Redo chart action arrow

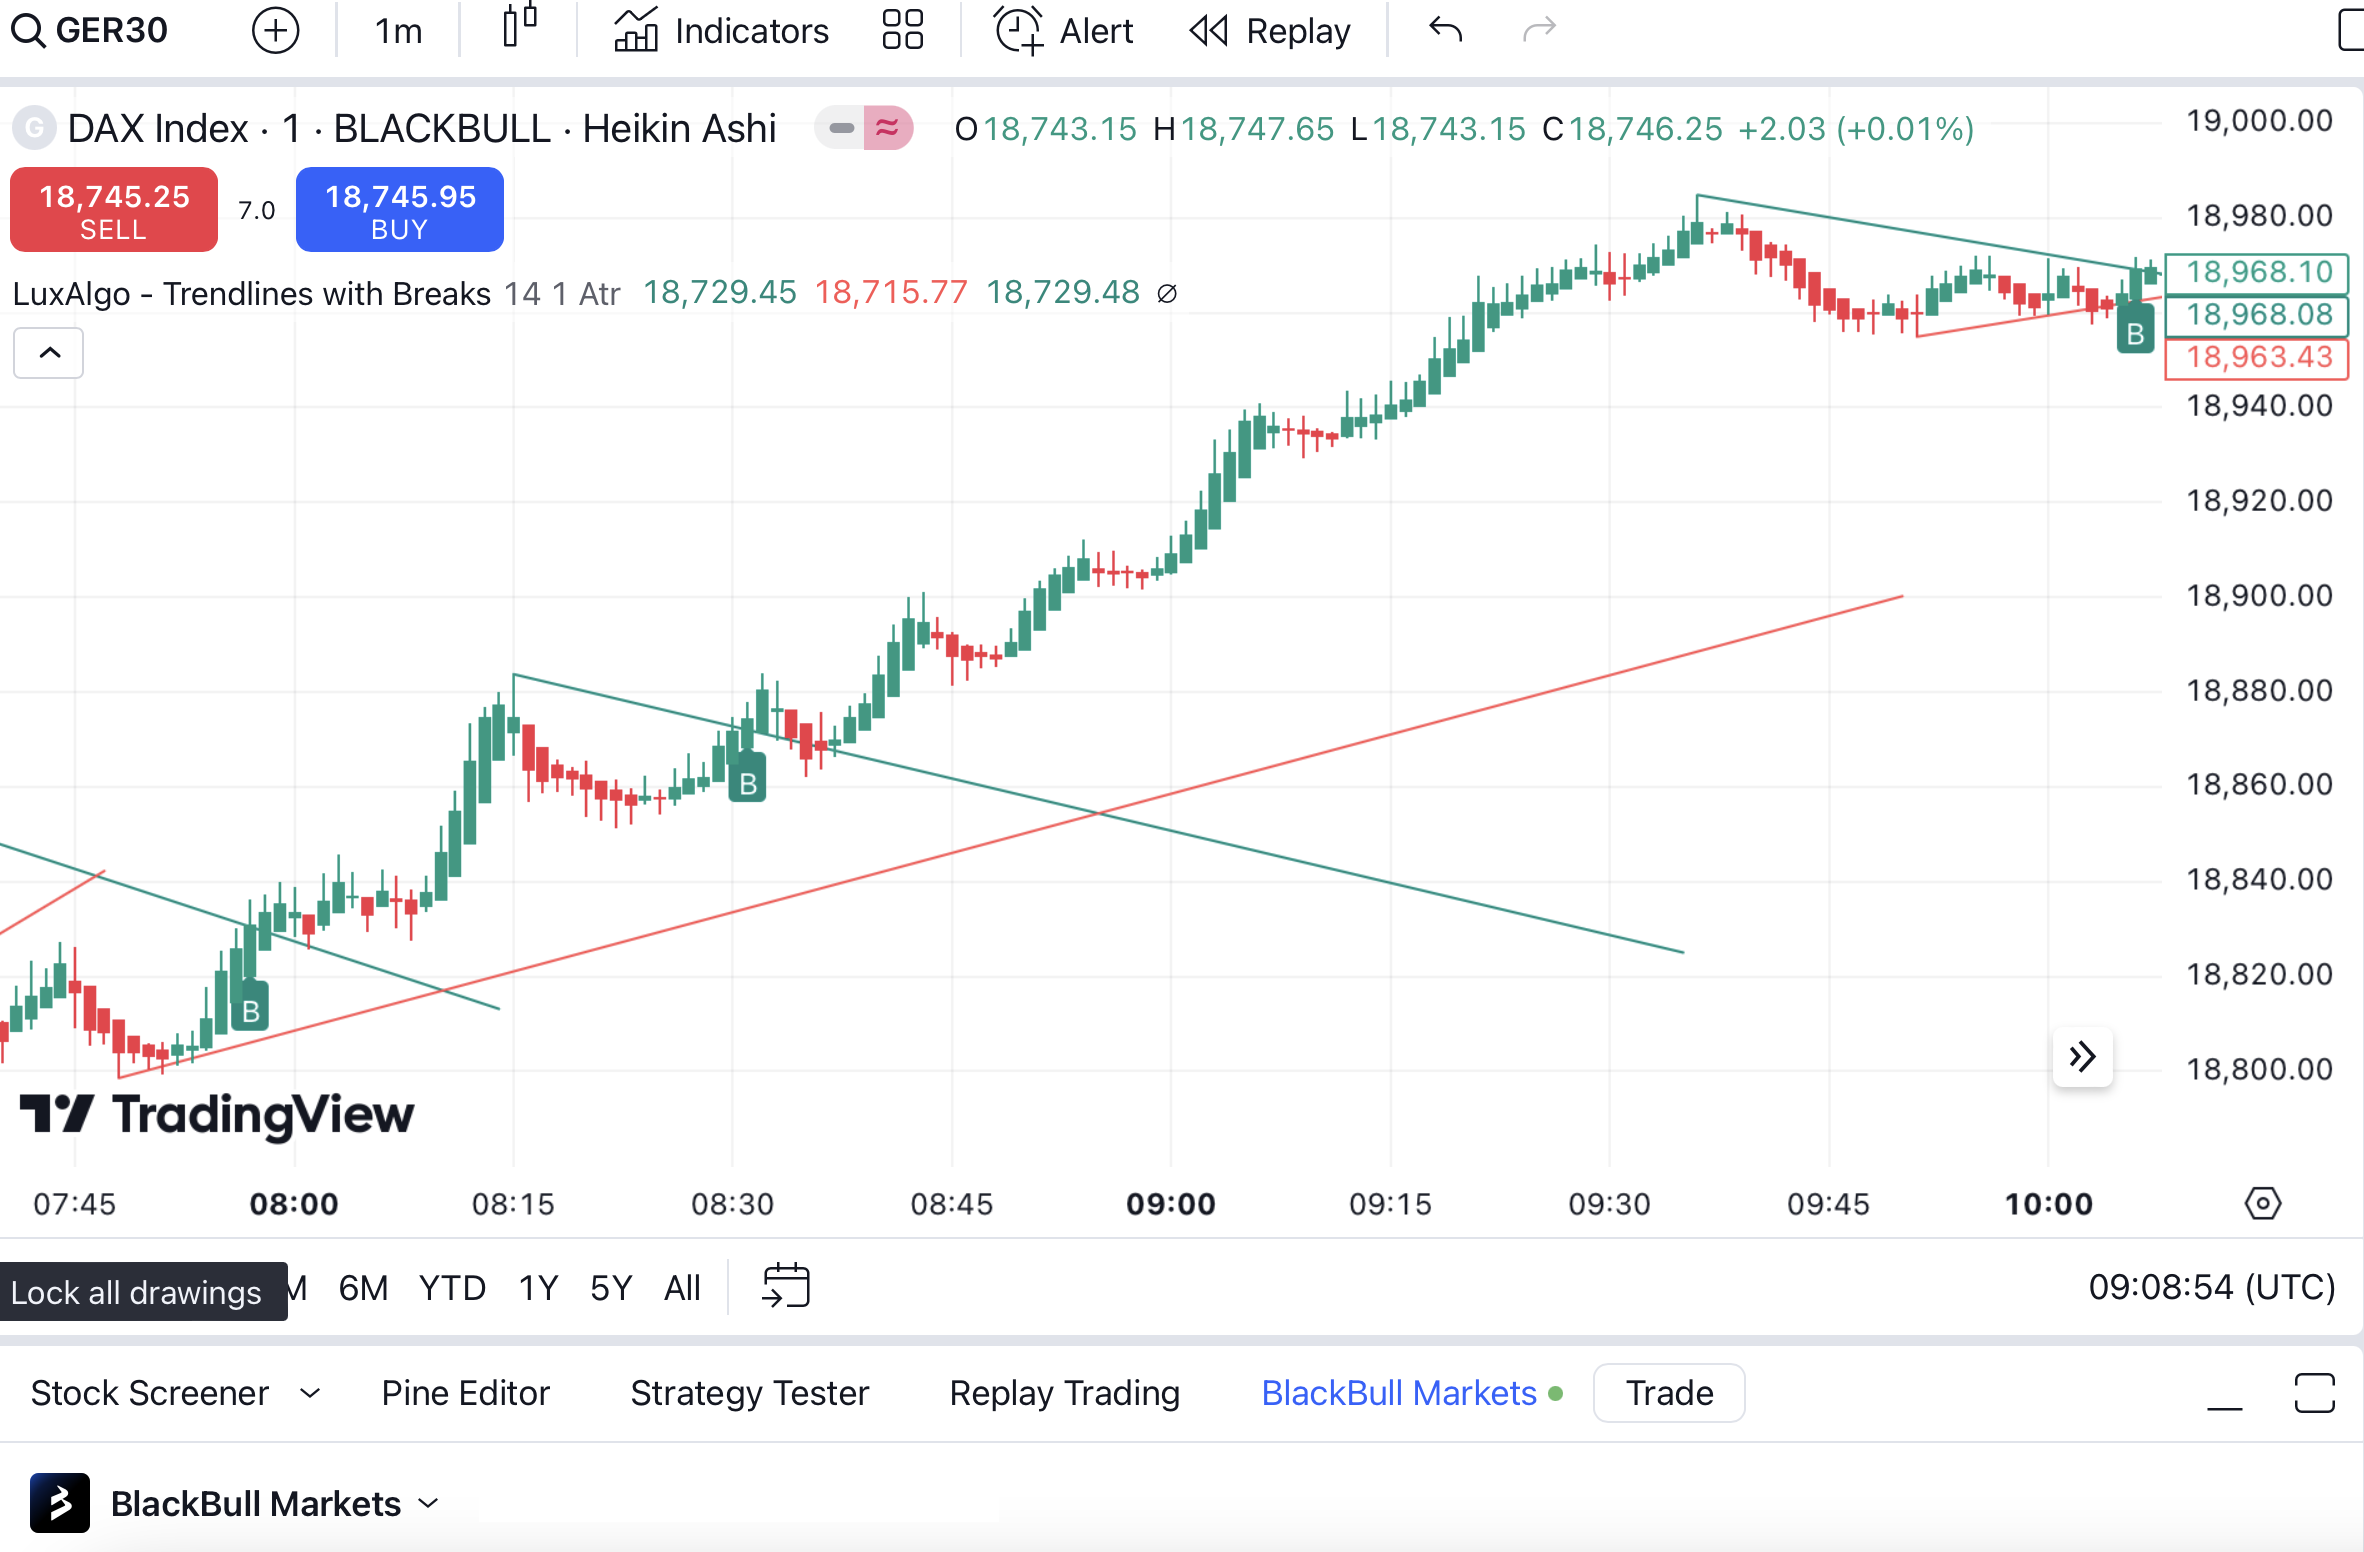coord(1540,30)
